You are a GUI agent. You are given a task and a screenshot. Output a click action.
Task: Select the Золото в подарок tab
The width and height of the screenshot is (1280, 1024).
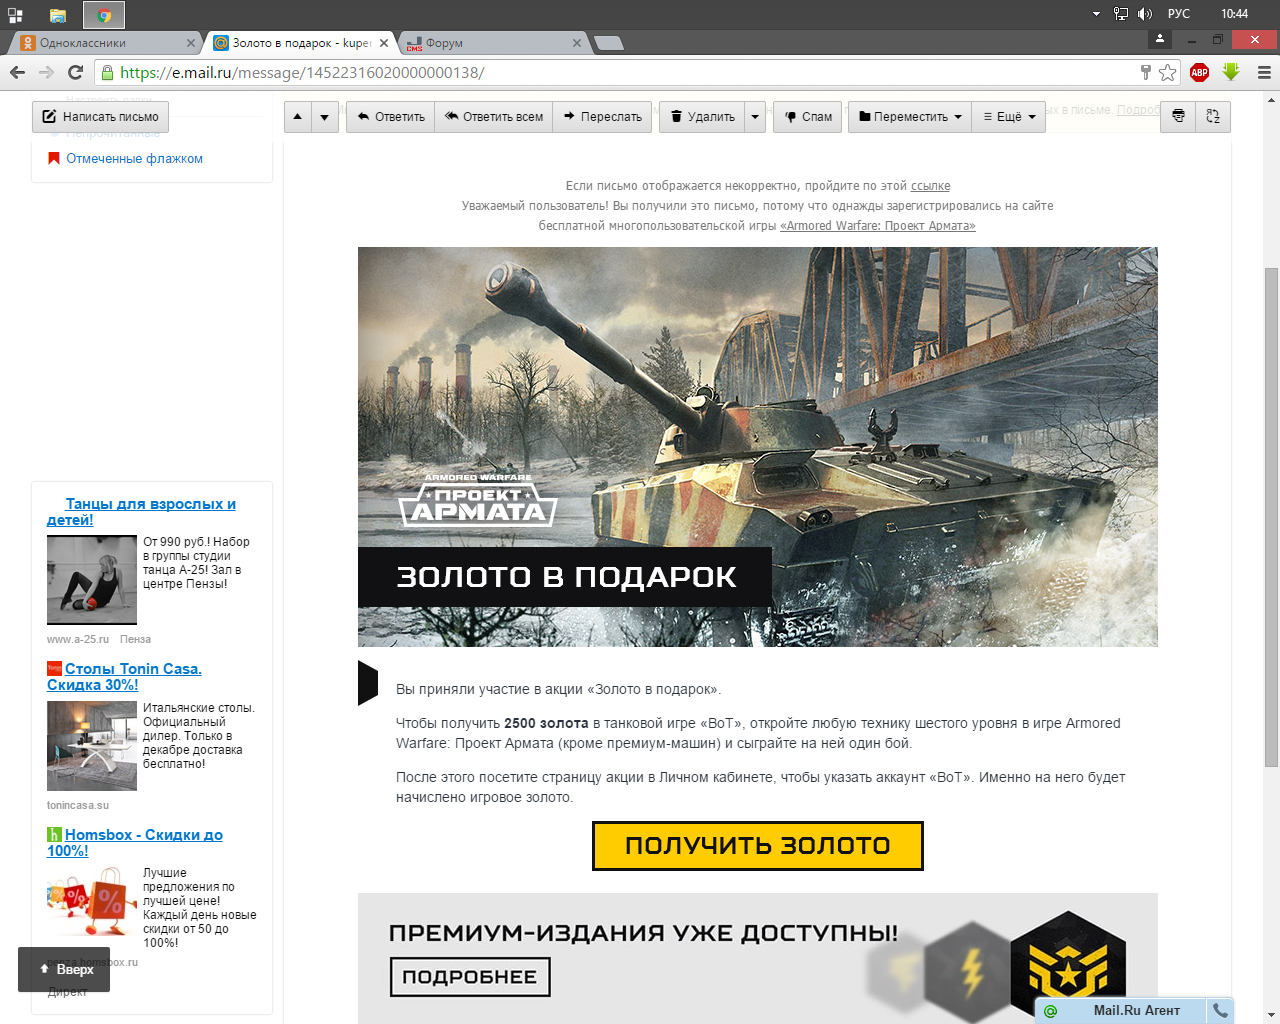pyautogui.click(x=300, y=43)
